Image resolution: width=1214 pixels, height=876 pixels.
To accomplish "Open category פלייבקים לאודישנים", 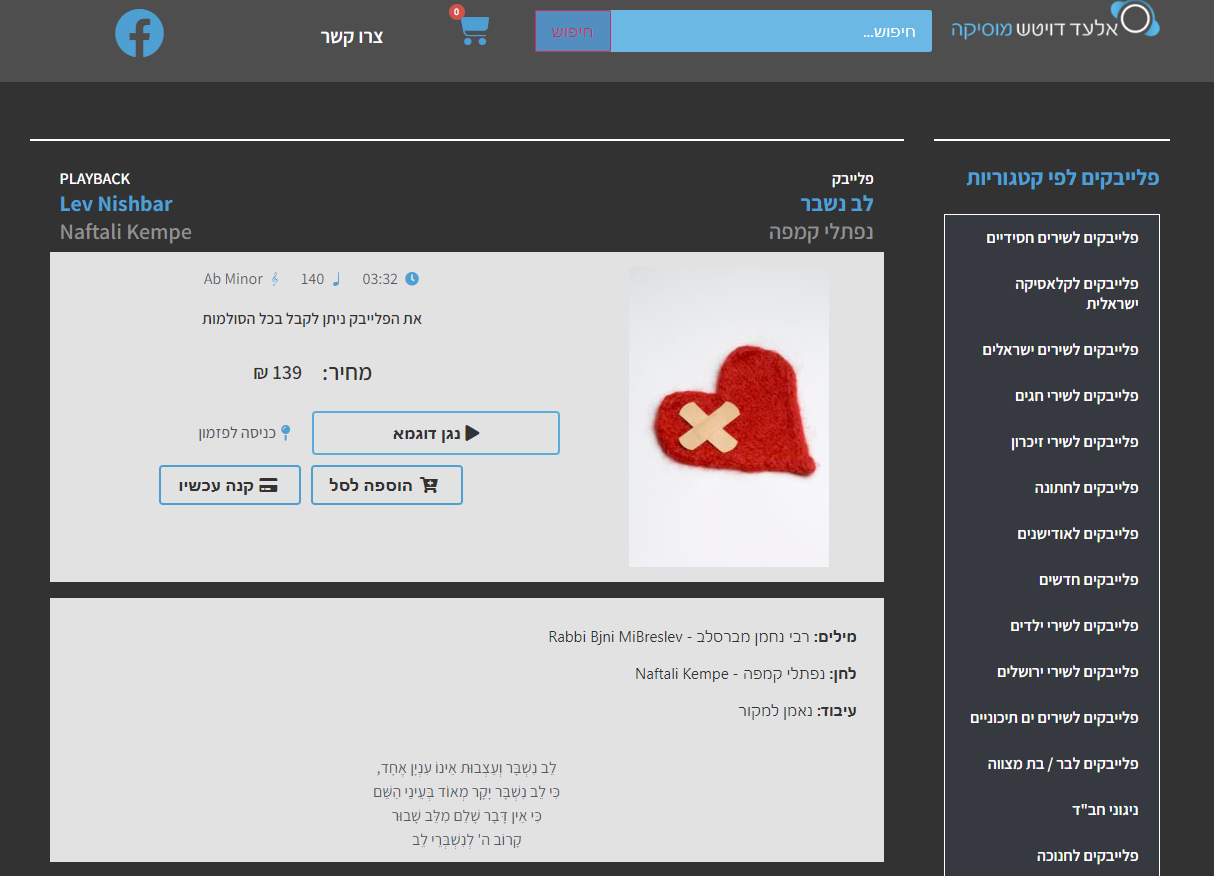I will (1078, 534).
